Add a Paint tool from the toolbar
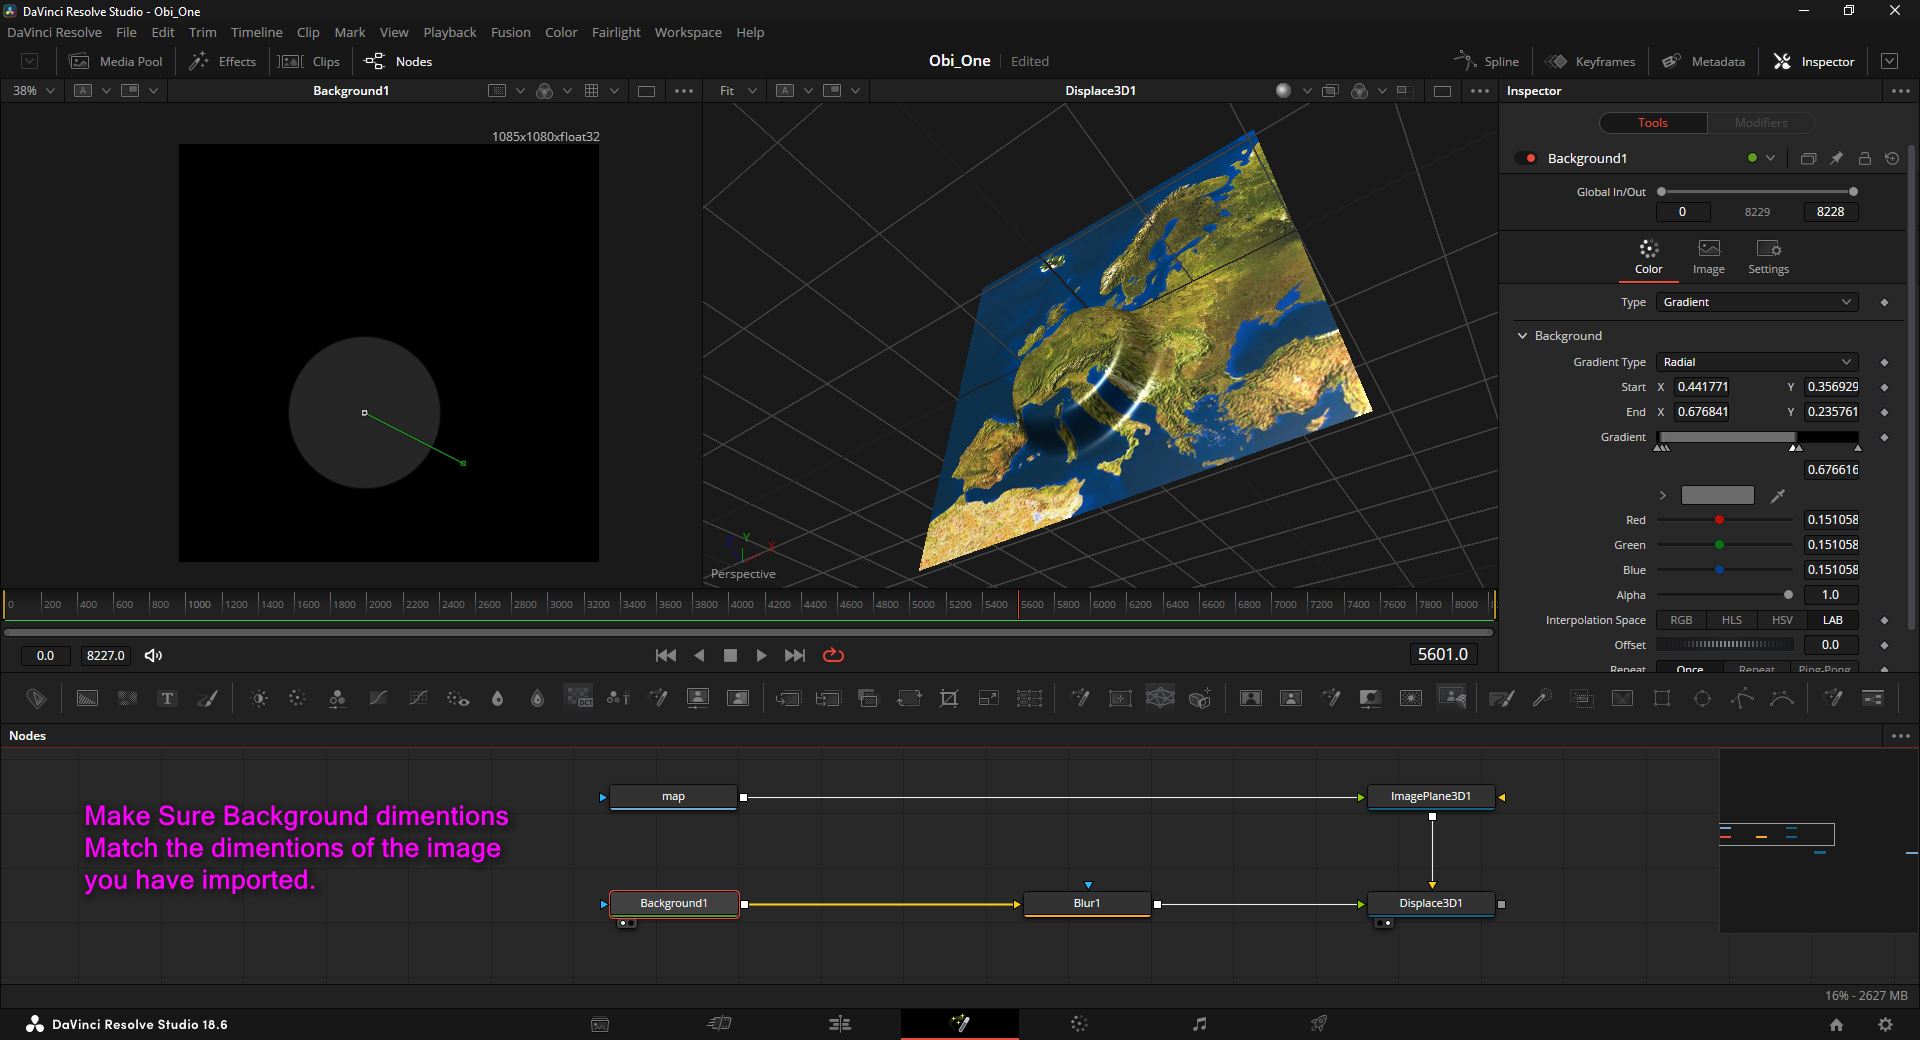Image resolution: width=1920 pixels, height=1040 pixels. click(x=207, y=699)
